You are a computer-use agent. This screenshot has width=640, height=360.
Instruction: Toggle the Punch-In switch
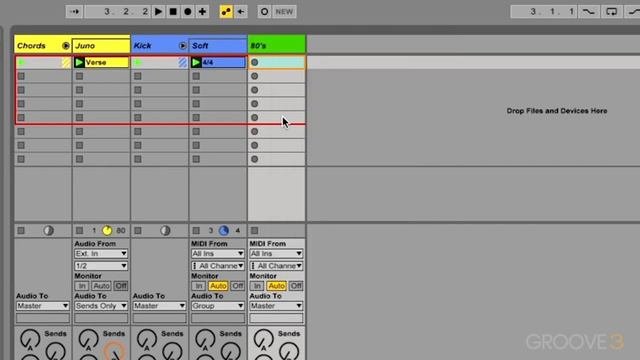click(588, 11)
